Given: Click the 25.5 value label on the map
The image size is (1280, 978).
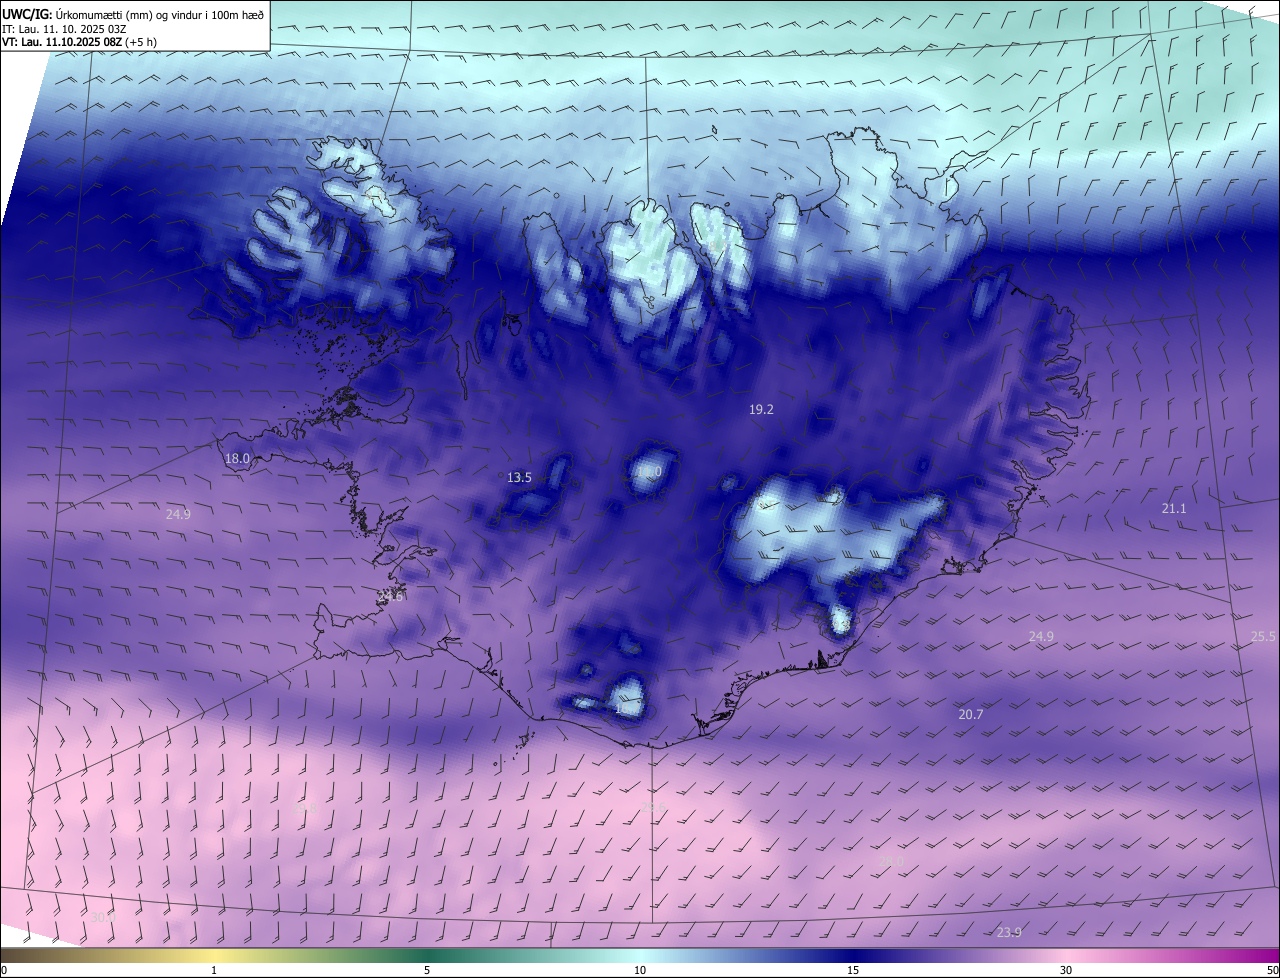Looking at the screenshot, I should coord(1263,637).
